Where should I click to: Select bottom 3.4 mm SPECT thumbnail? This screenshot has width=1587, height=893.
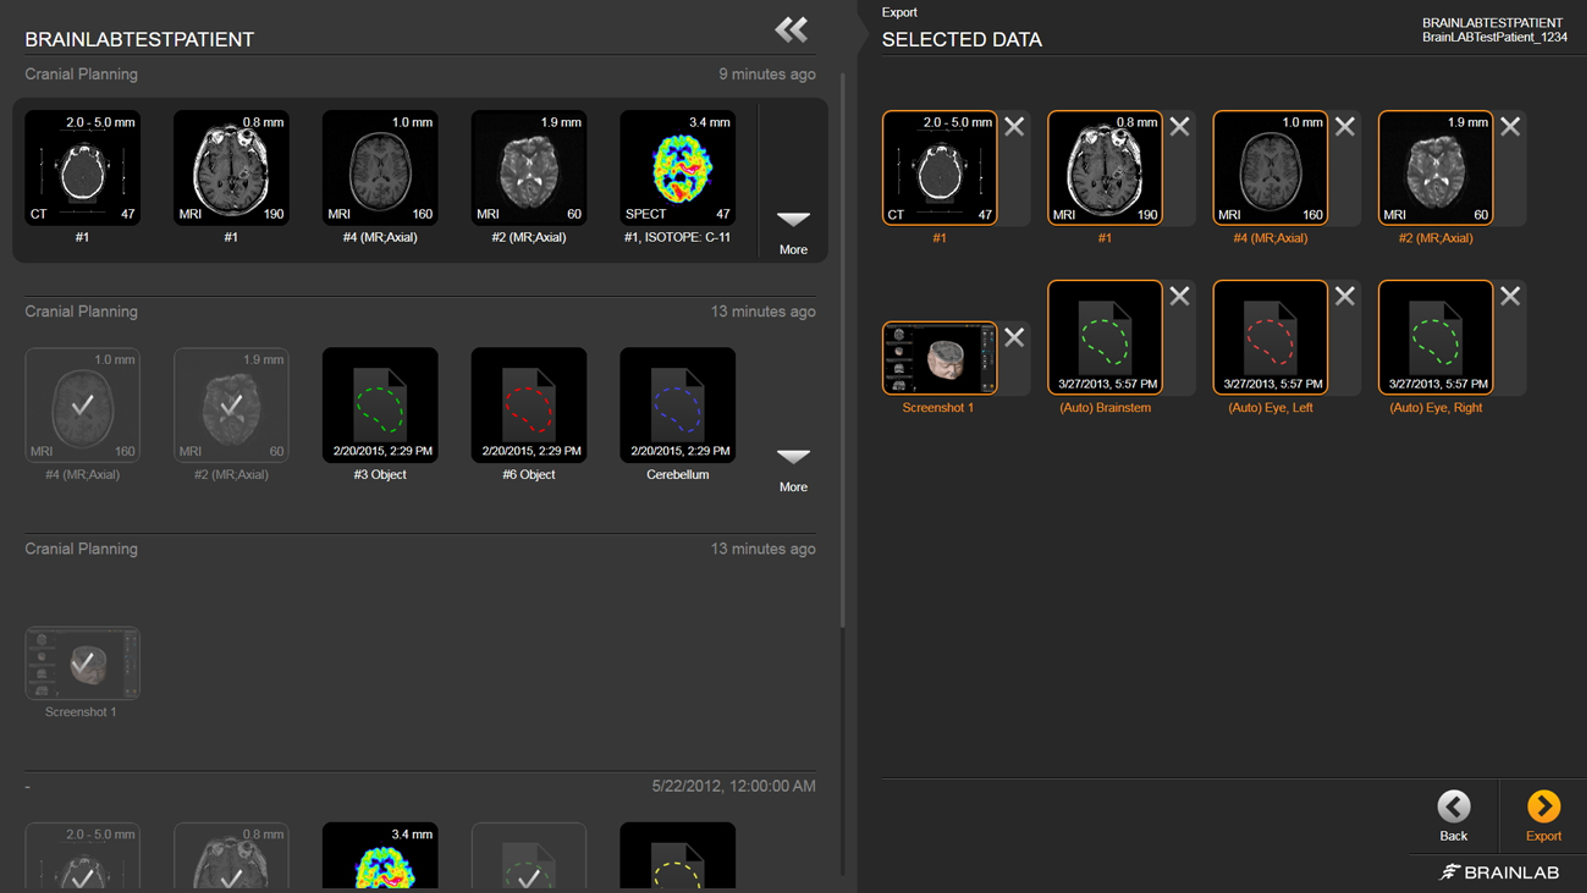[380, 857]
